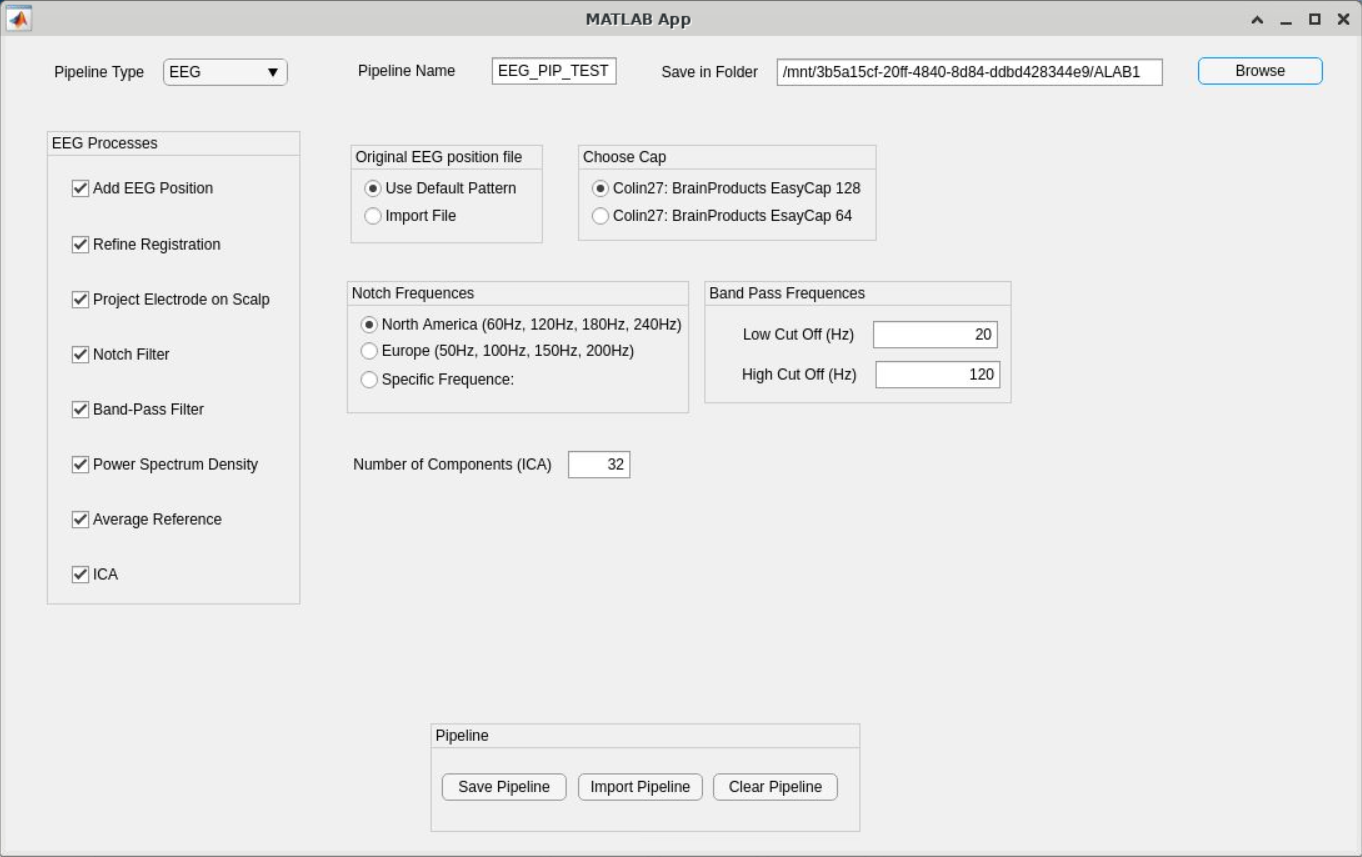The width and height of the screenshot is (1362, 857).
Task: Click the Notch Frequences panel title
Action: tap(413, 293)
